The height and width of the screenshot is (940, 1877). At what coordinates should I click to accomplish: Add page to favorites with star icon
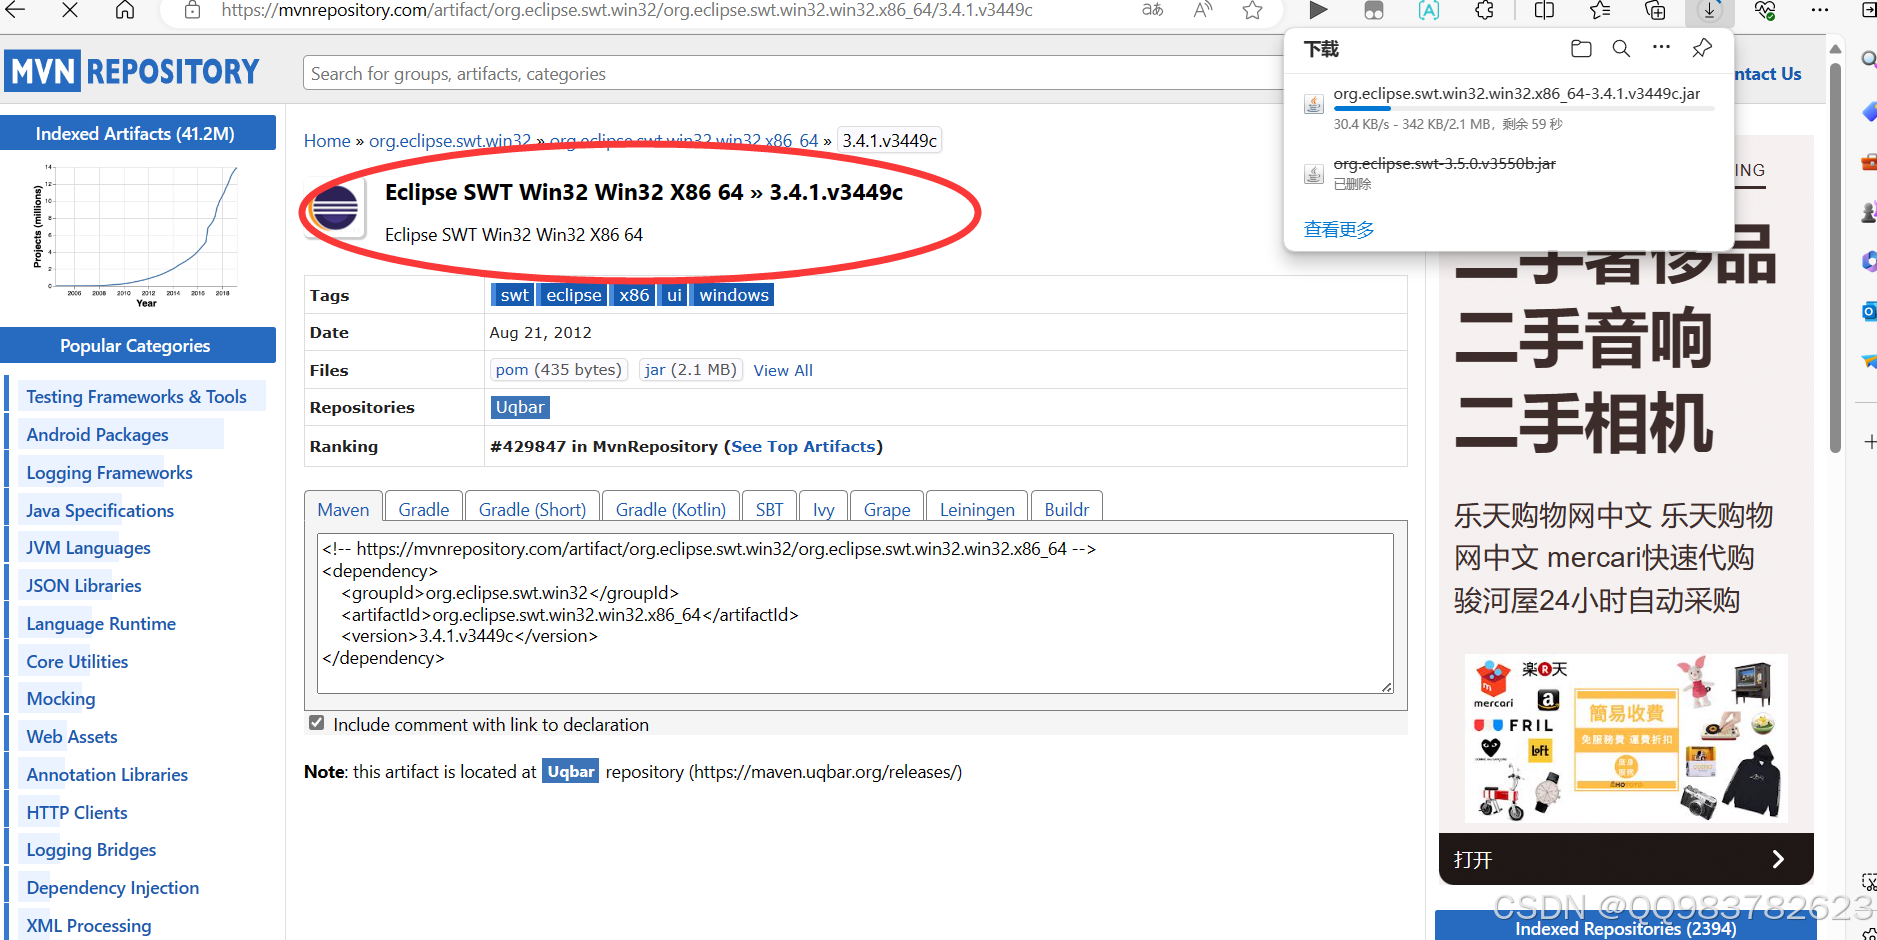[1252, 10]
